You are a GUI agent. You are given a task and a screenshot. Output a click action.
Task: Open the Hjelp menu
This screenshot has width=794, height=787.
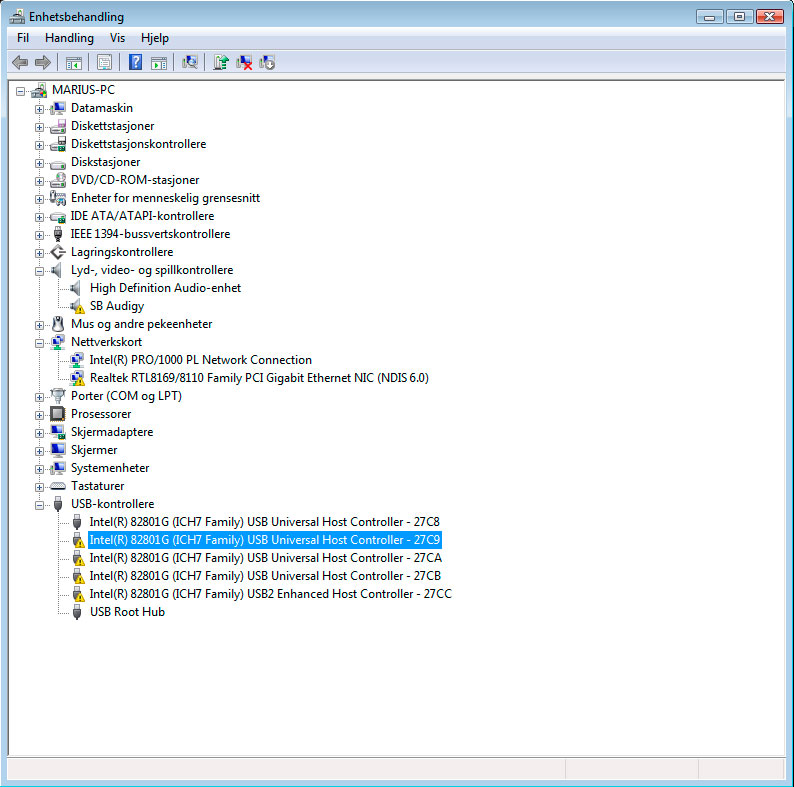[155, 38]
